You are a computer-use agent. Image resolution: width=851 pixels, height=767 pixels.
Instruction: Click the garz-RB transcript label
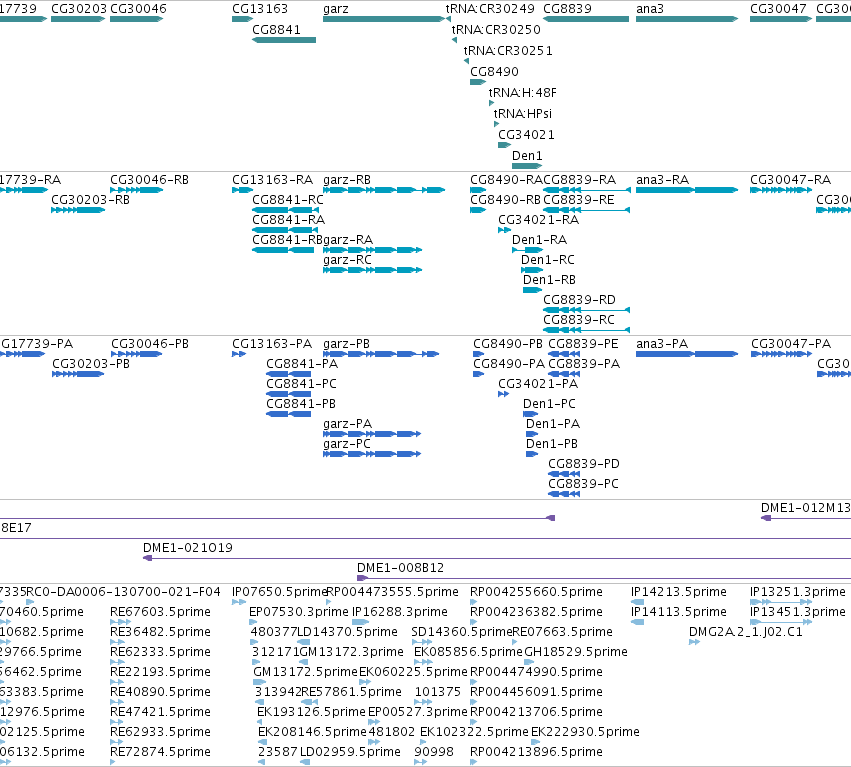point(347,180)
